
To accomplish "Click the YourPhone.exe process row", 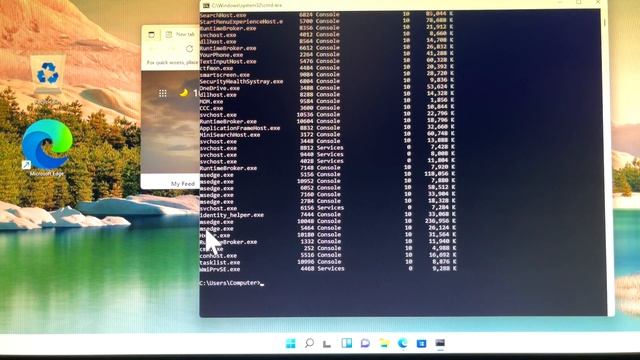I will [x=327, y=54].
